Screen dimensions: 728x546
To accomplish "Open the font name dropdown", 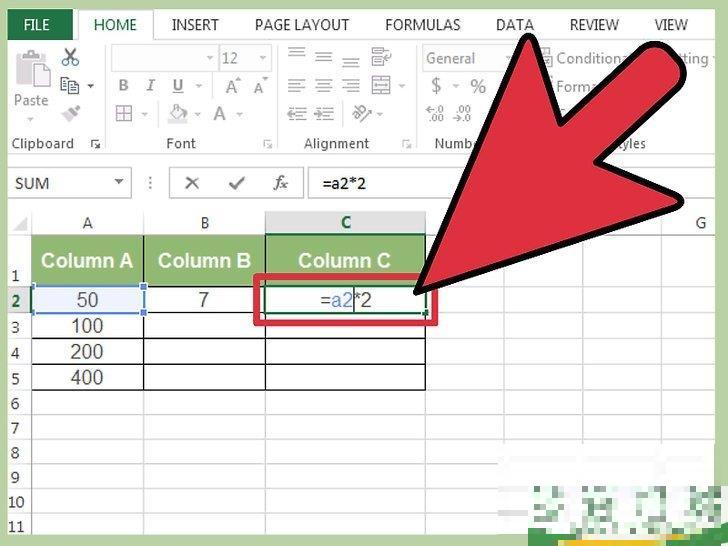I will tap(210, 58).
